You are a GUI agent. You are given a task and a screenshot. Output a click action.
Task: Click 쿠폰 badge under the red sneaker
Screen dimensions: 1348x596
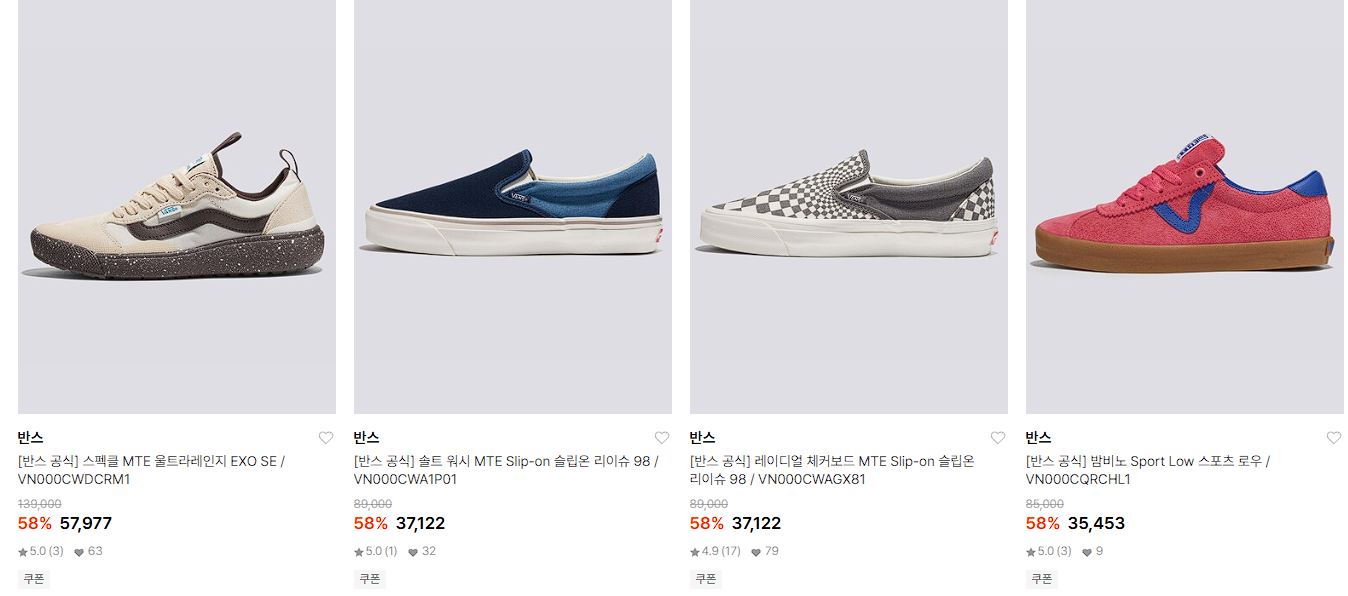1041,579
